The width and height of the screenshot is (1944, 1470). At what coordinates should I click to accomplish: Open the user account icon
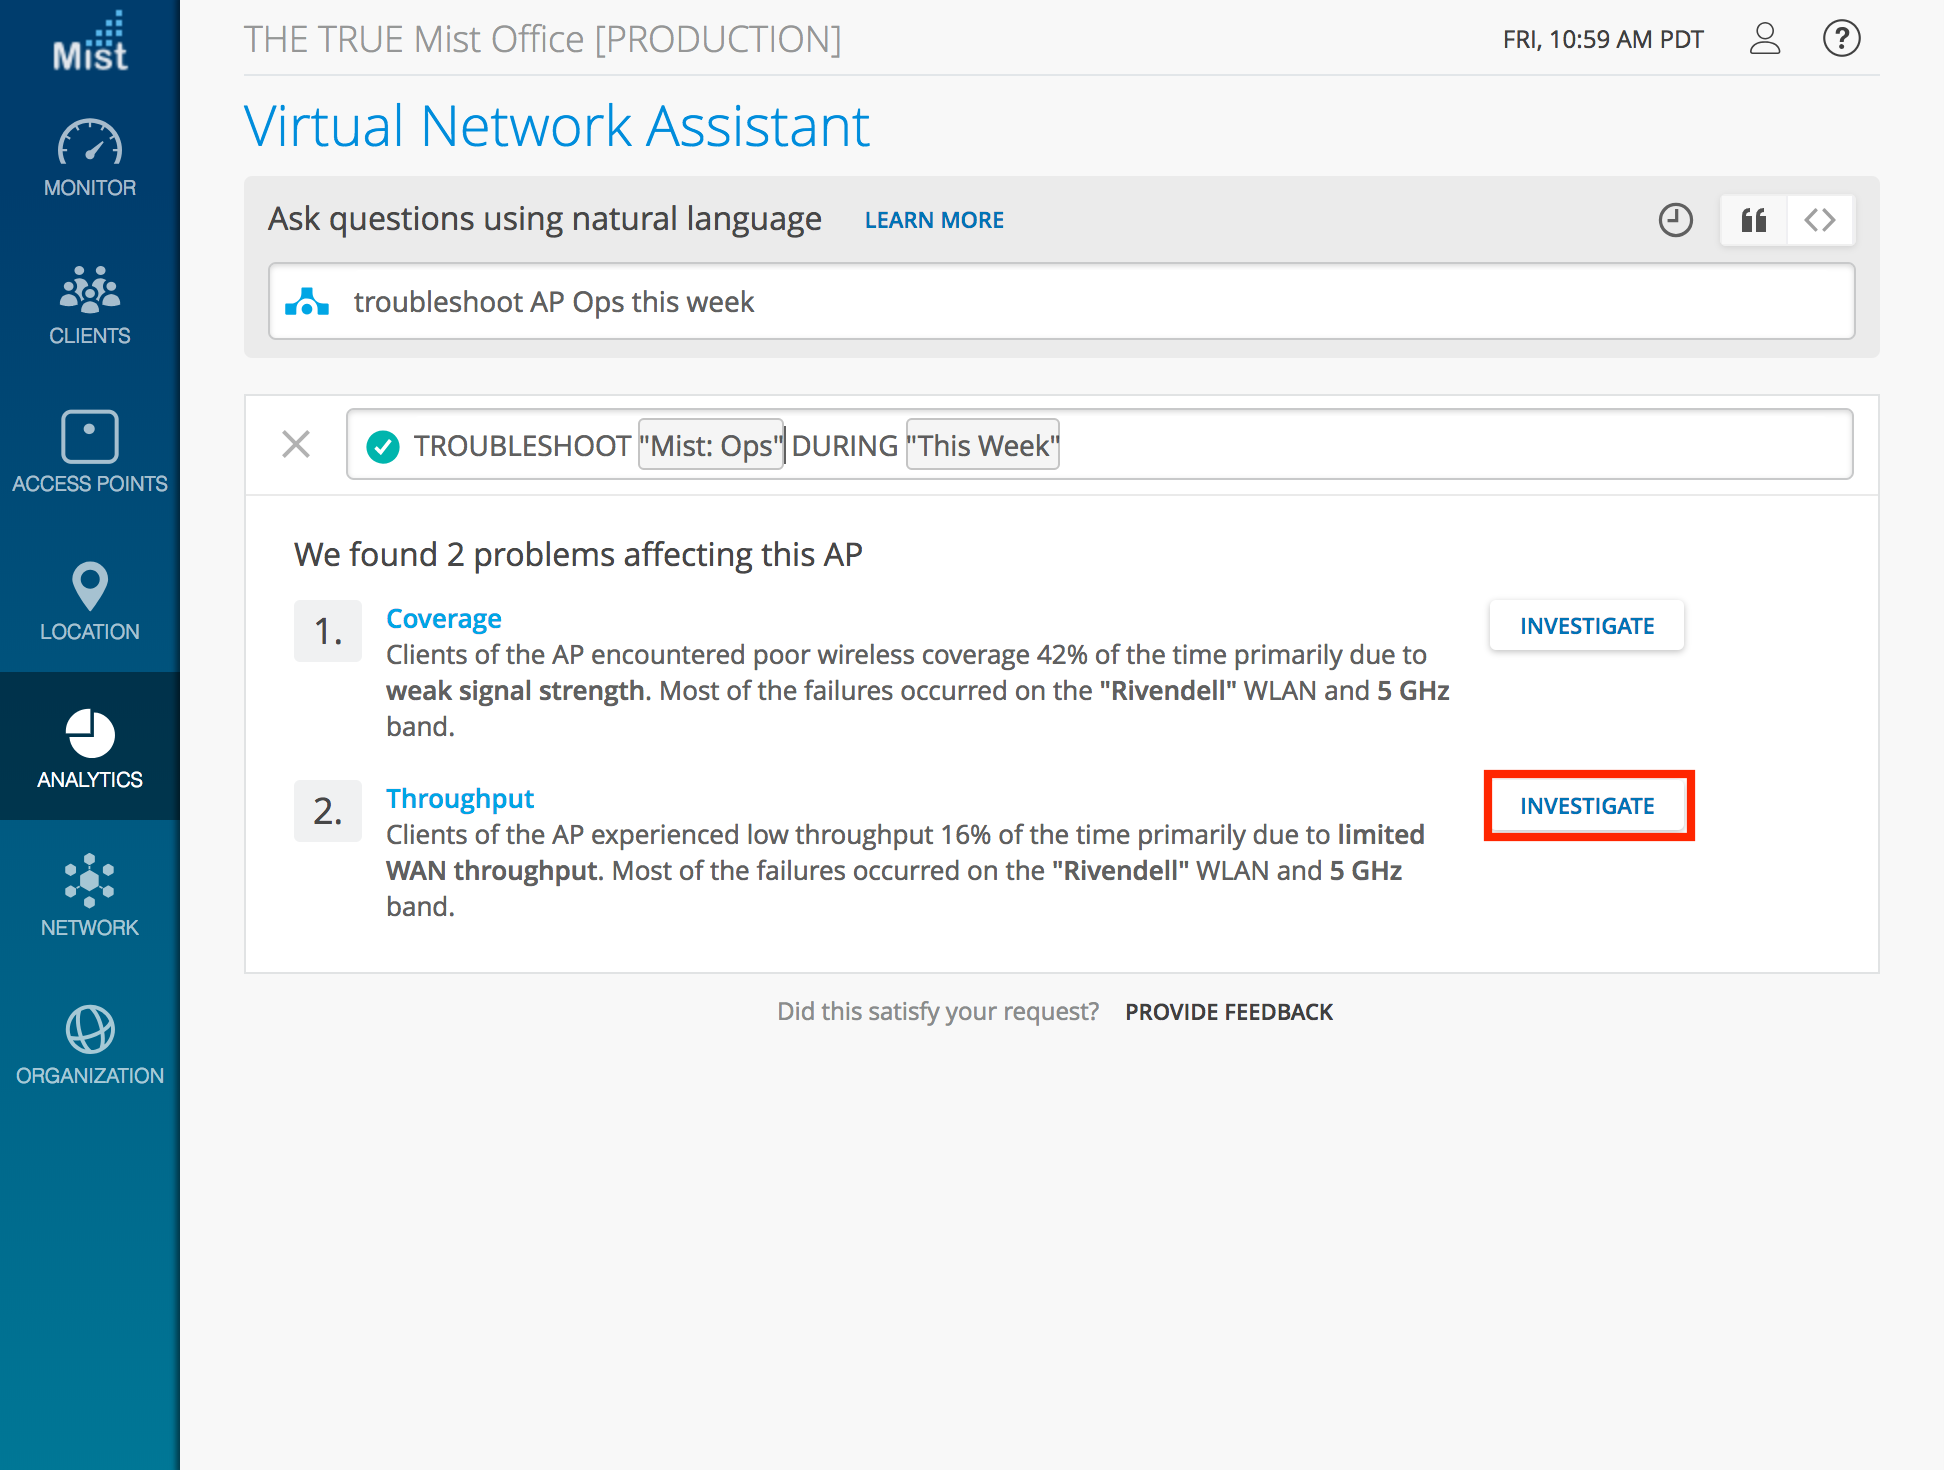(1765, 39)
